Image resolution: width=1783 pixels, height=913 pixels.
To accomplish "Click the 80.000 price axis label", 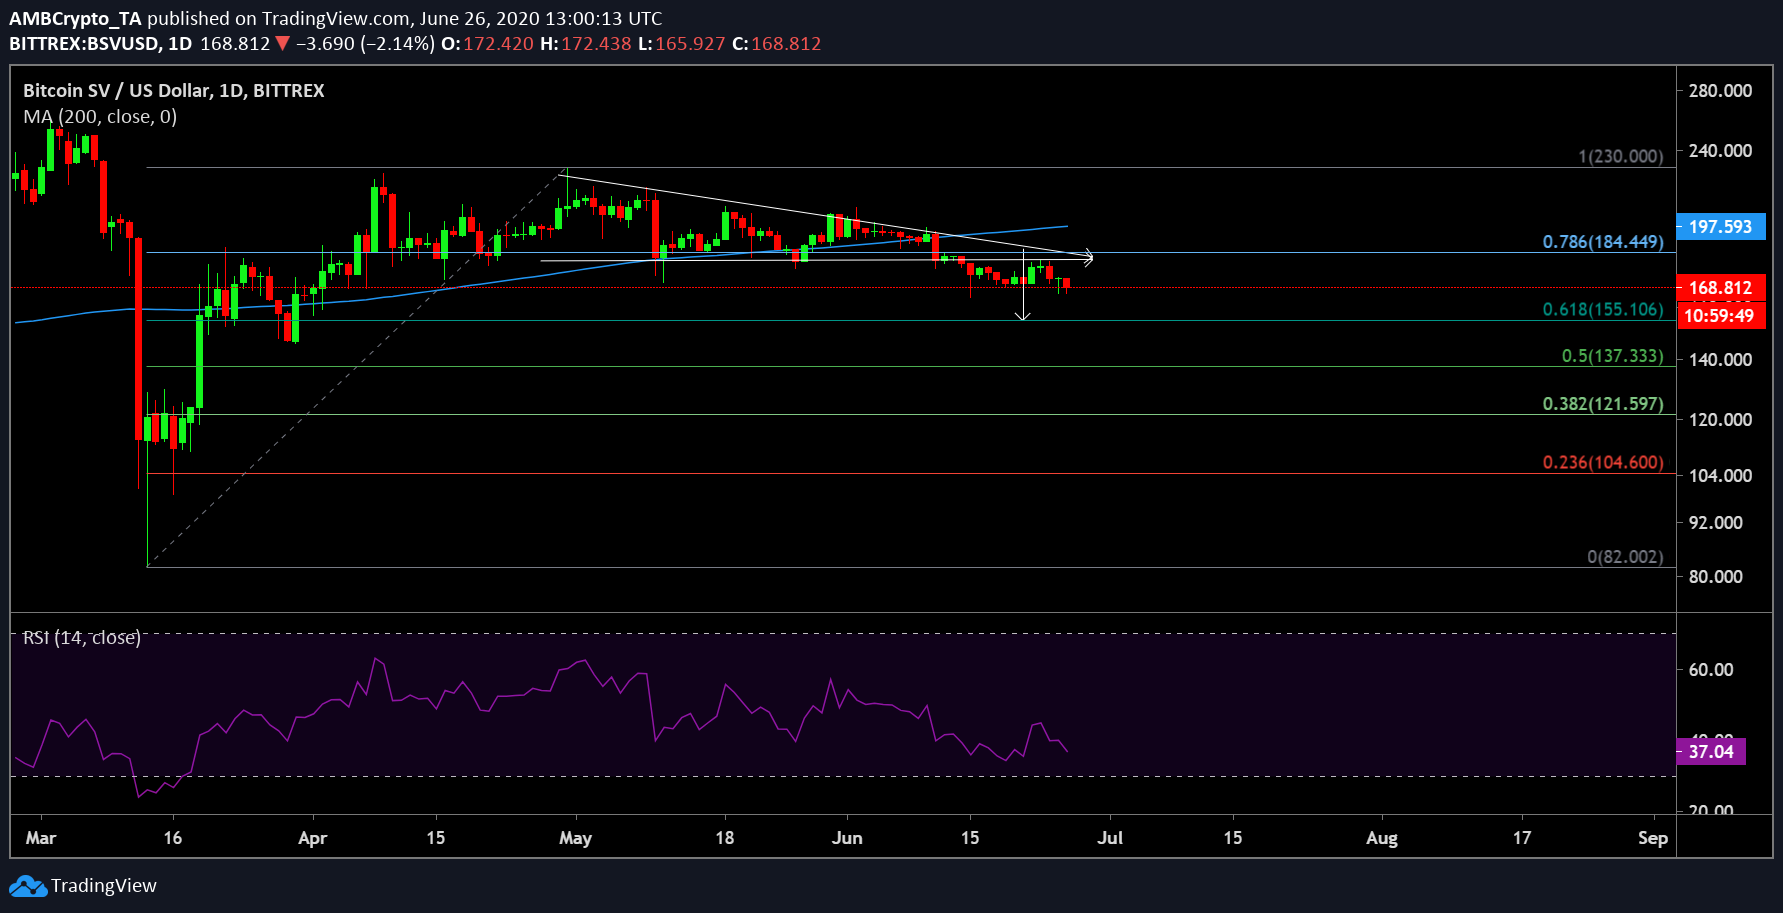I will click(x=1716, y=577).
